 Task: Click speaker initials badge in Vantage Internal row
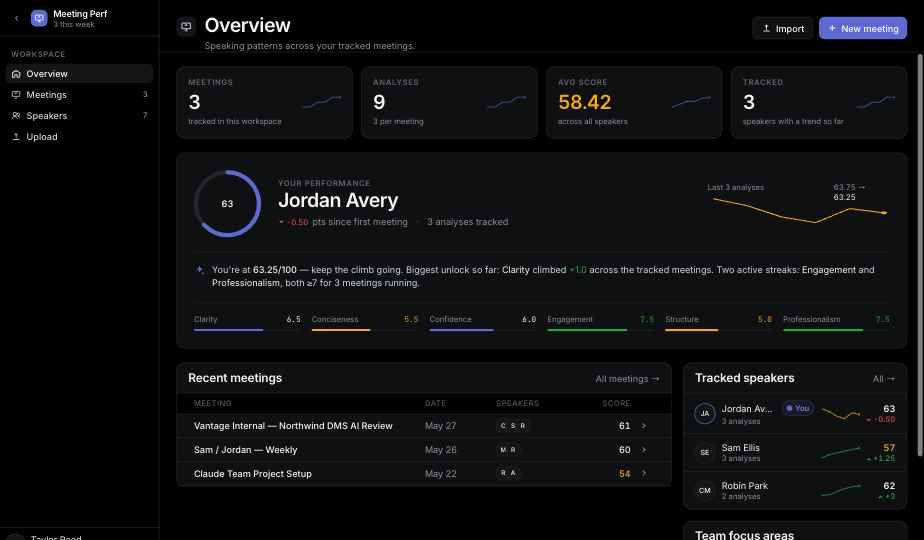click(x=513, y=426)
